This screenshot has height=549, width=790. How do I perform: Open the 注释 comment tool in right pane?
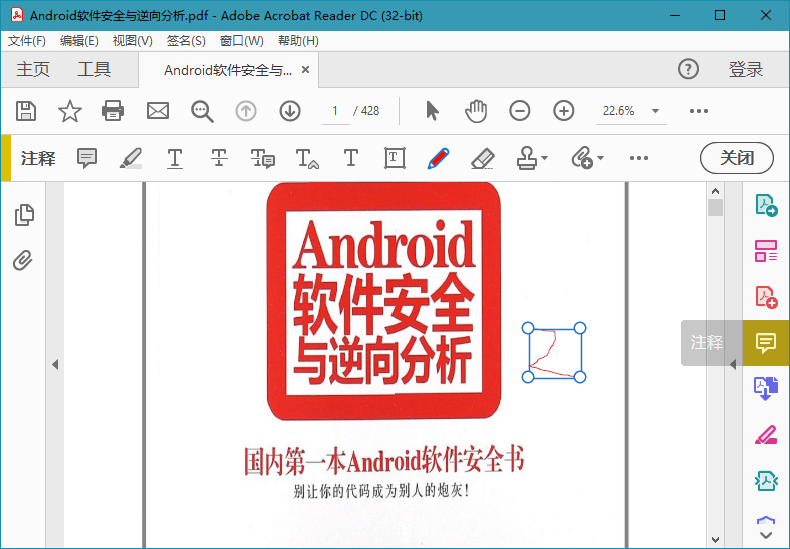pos(766,342)
